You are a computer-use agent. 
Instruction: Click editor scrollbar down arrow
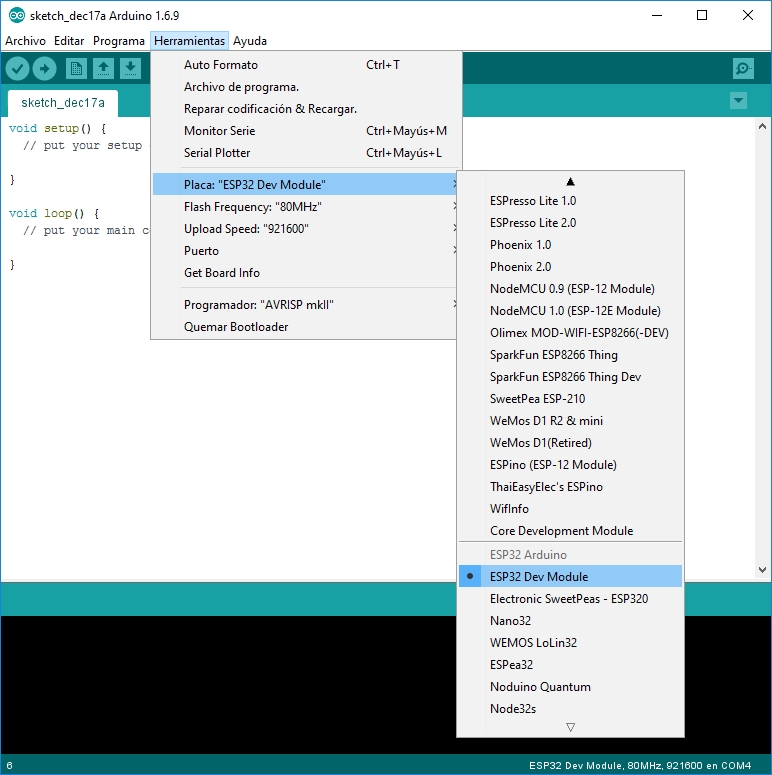(762, 570)
